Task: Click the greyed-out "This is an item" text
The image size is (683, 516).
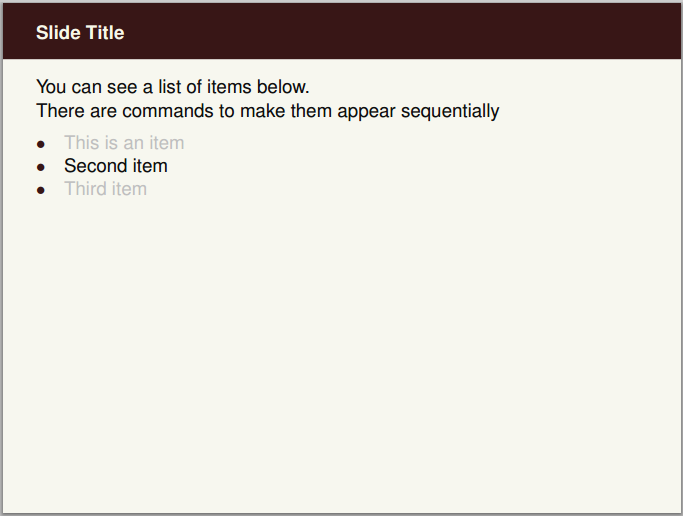Action: (x=124, y=143)
